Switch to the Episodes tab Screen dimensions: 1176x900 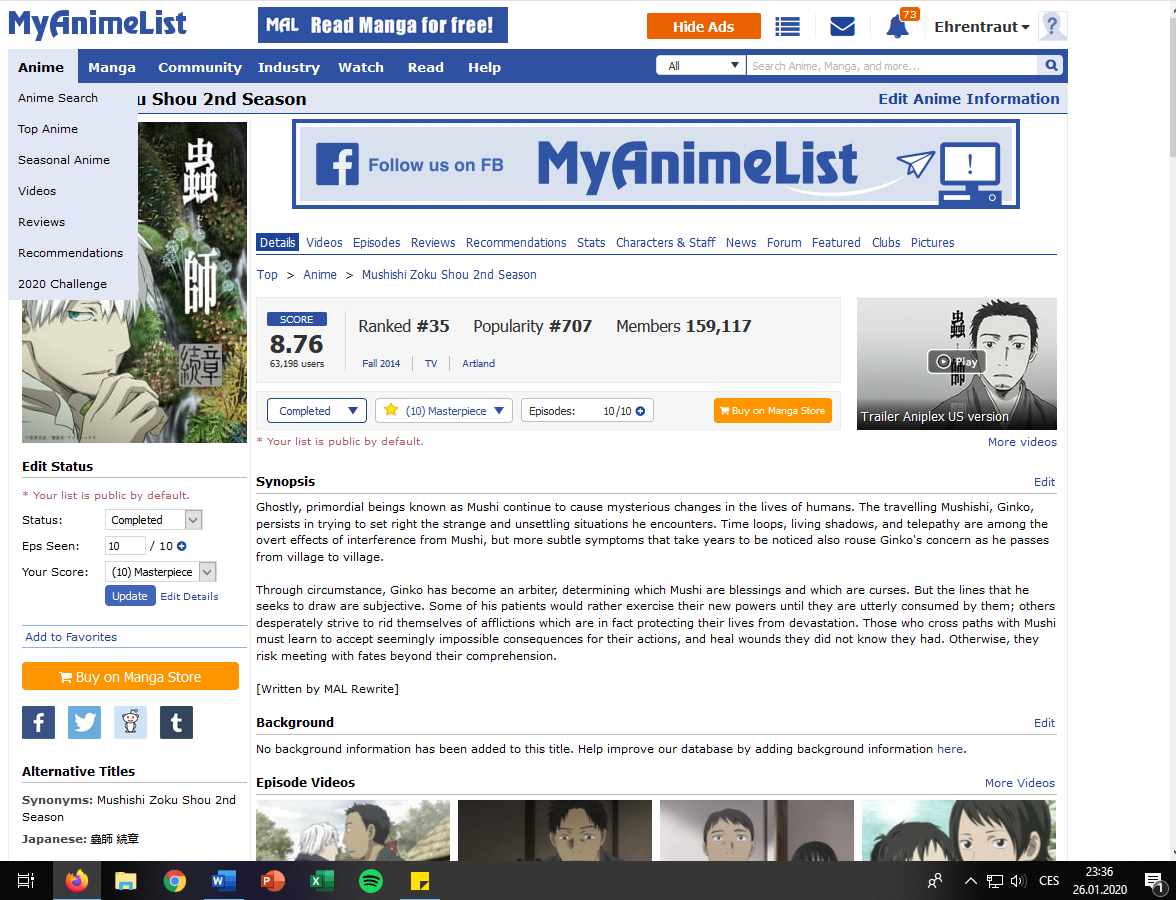point(376,242)
